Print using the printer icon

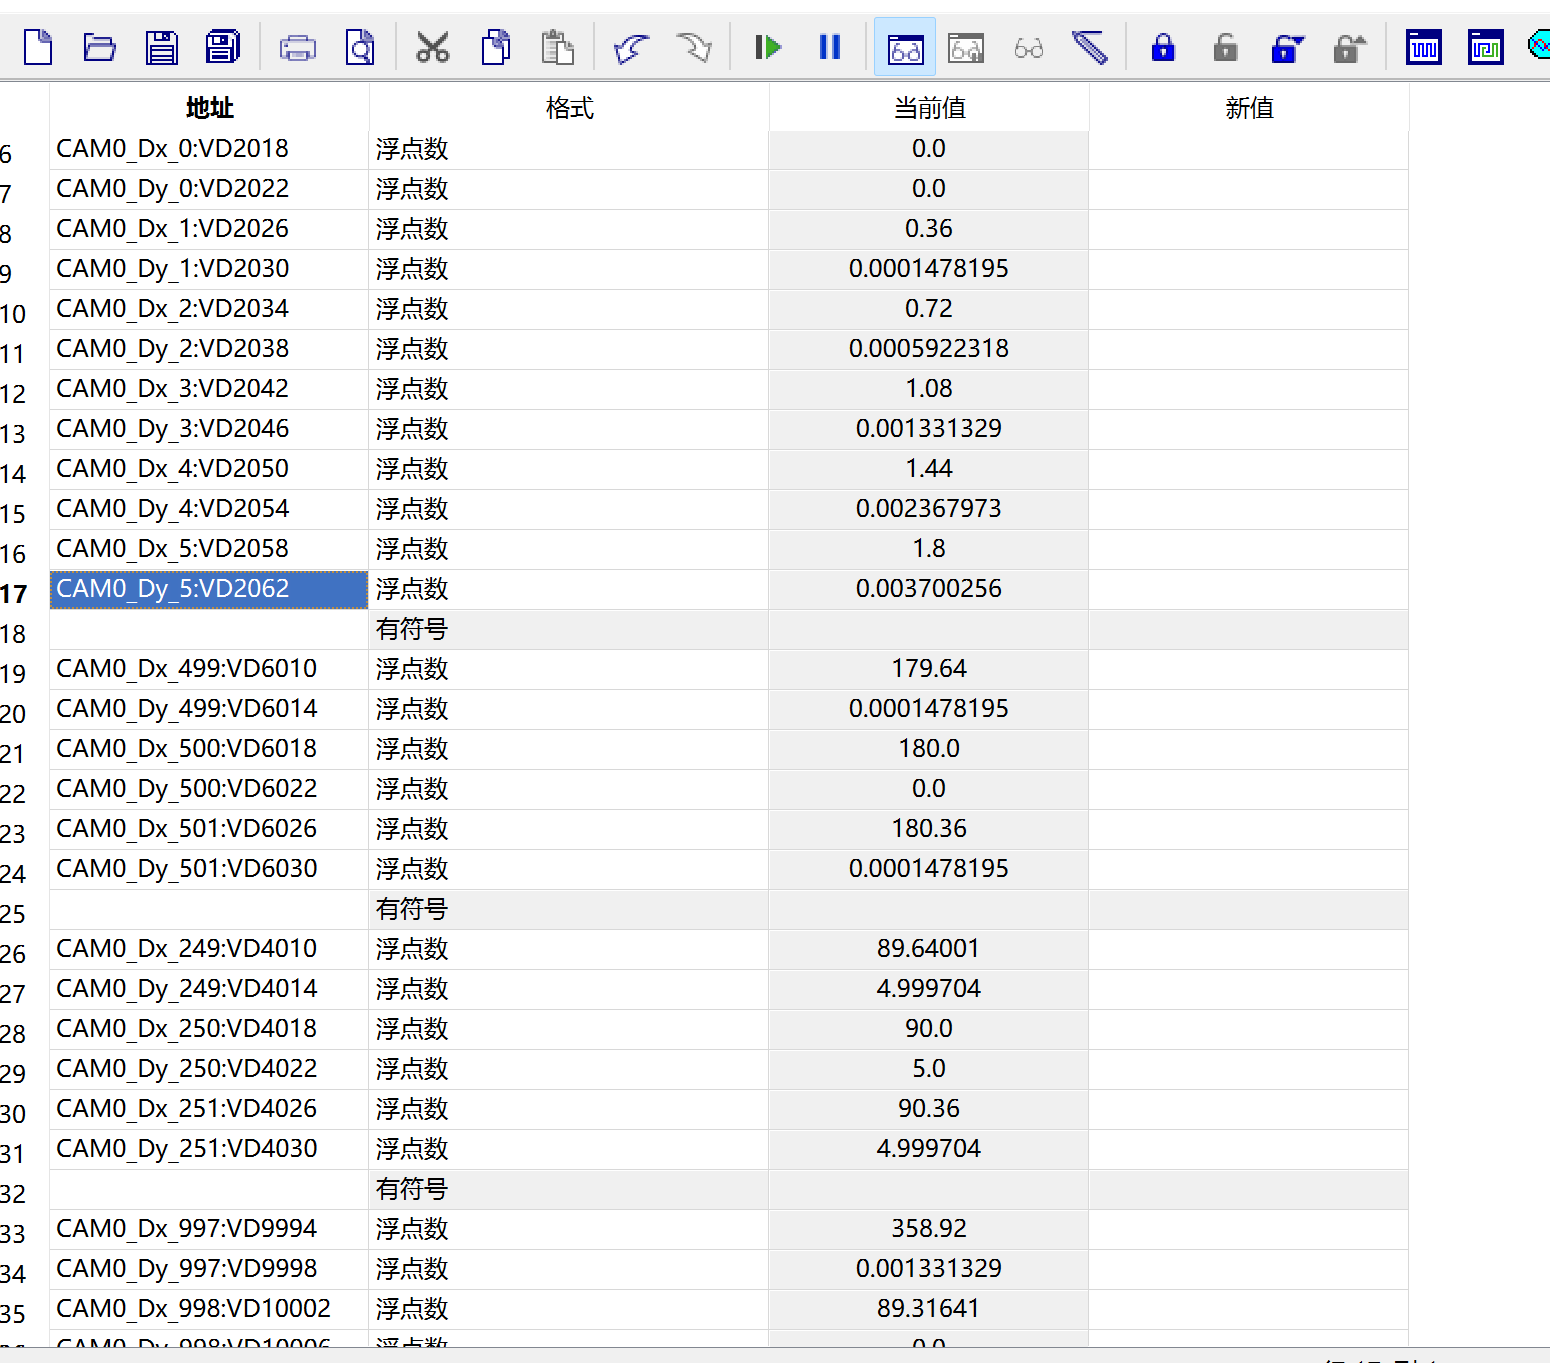coord(298,47)
